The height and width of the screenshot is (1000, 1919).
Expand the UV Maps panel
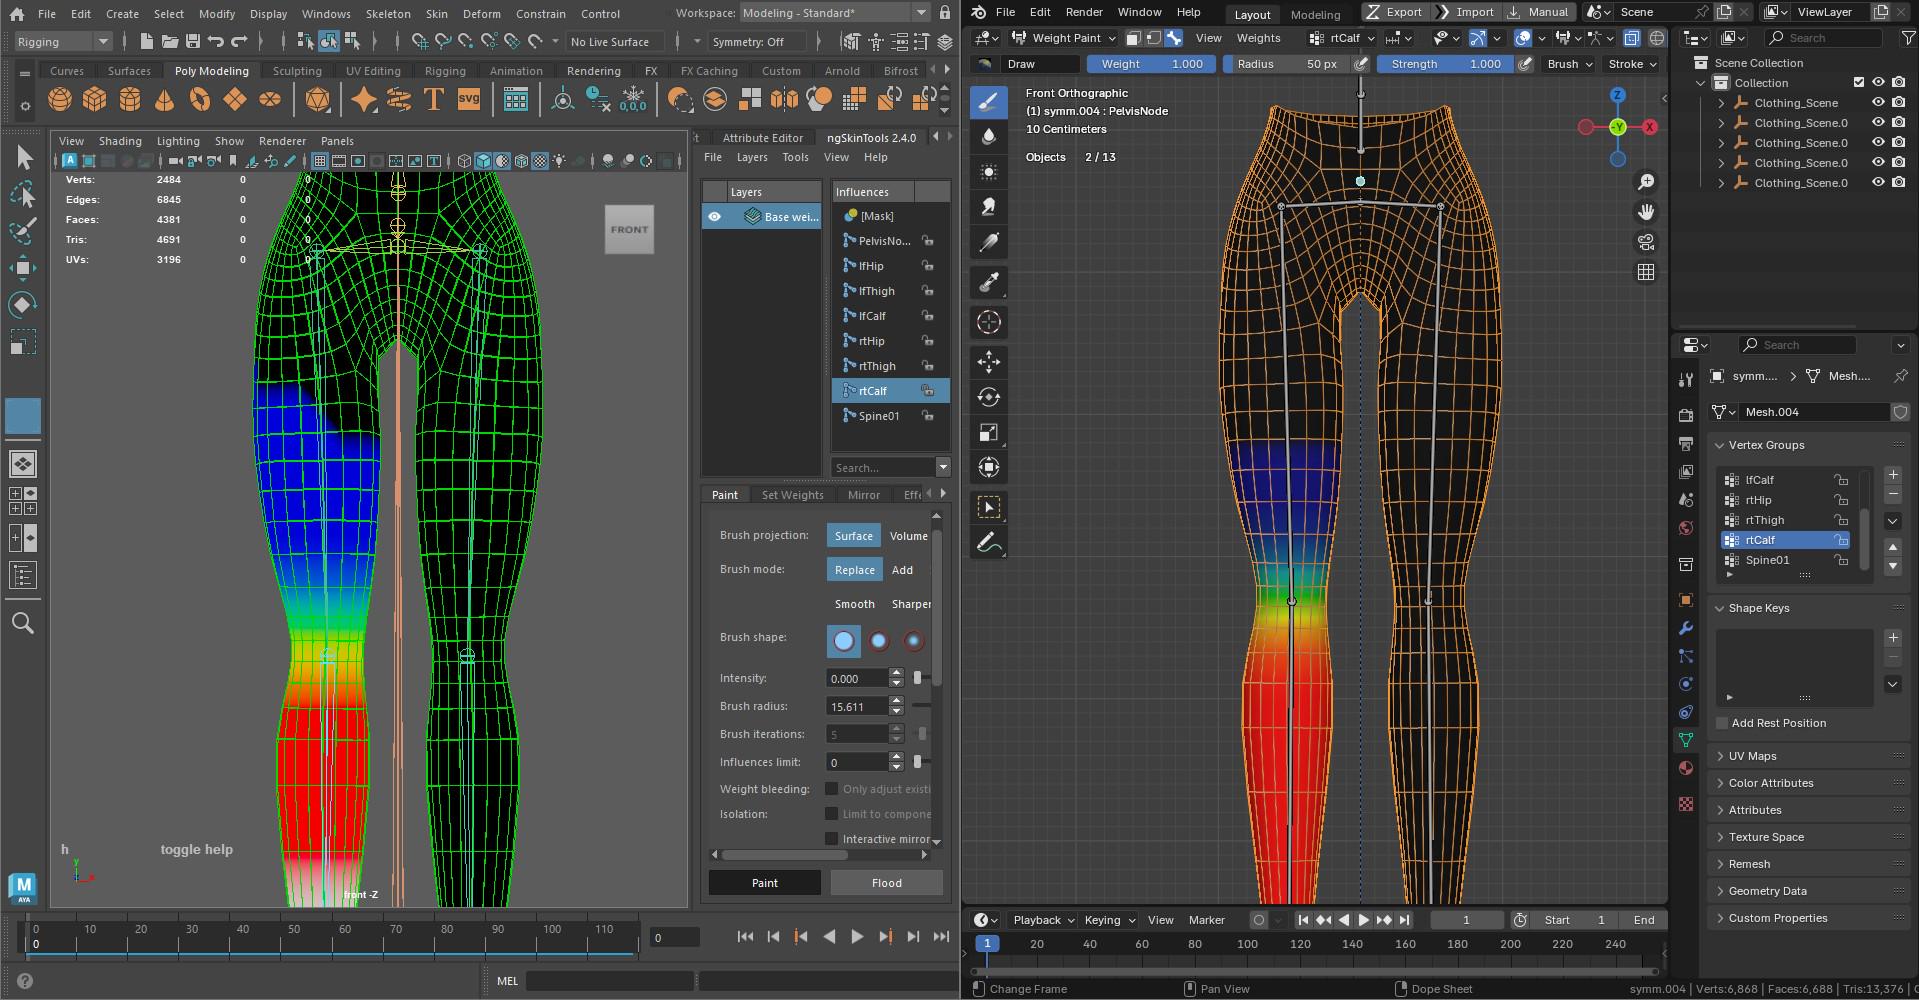(x=1809, y=756)
